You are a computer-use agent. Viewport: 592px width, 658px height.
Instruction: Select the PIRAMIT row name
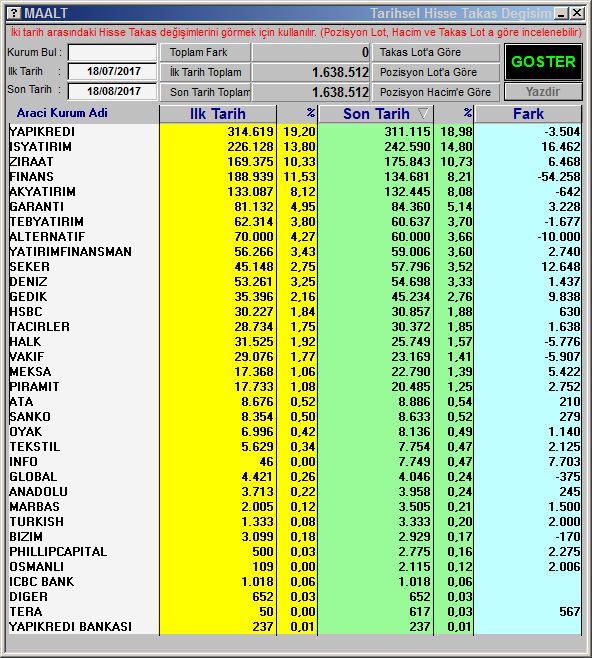pos(34,387)
